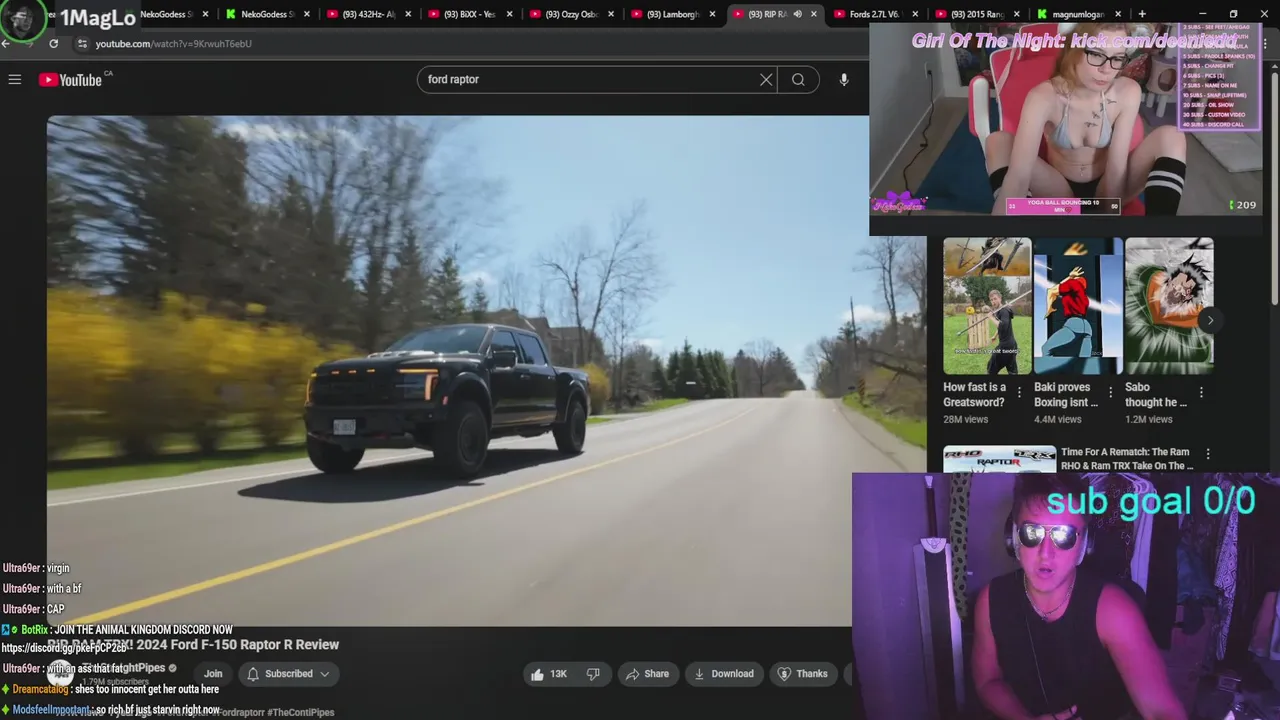Image resolution: width=1280 pixels, height=720 pixels.
Task: Open more options for 'How fast is a Greatsword?'
Action: 1019,392
